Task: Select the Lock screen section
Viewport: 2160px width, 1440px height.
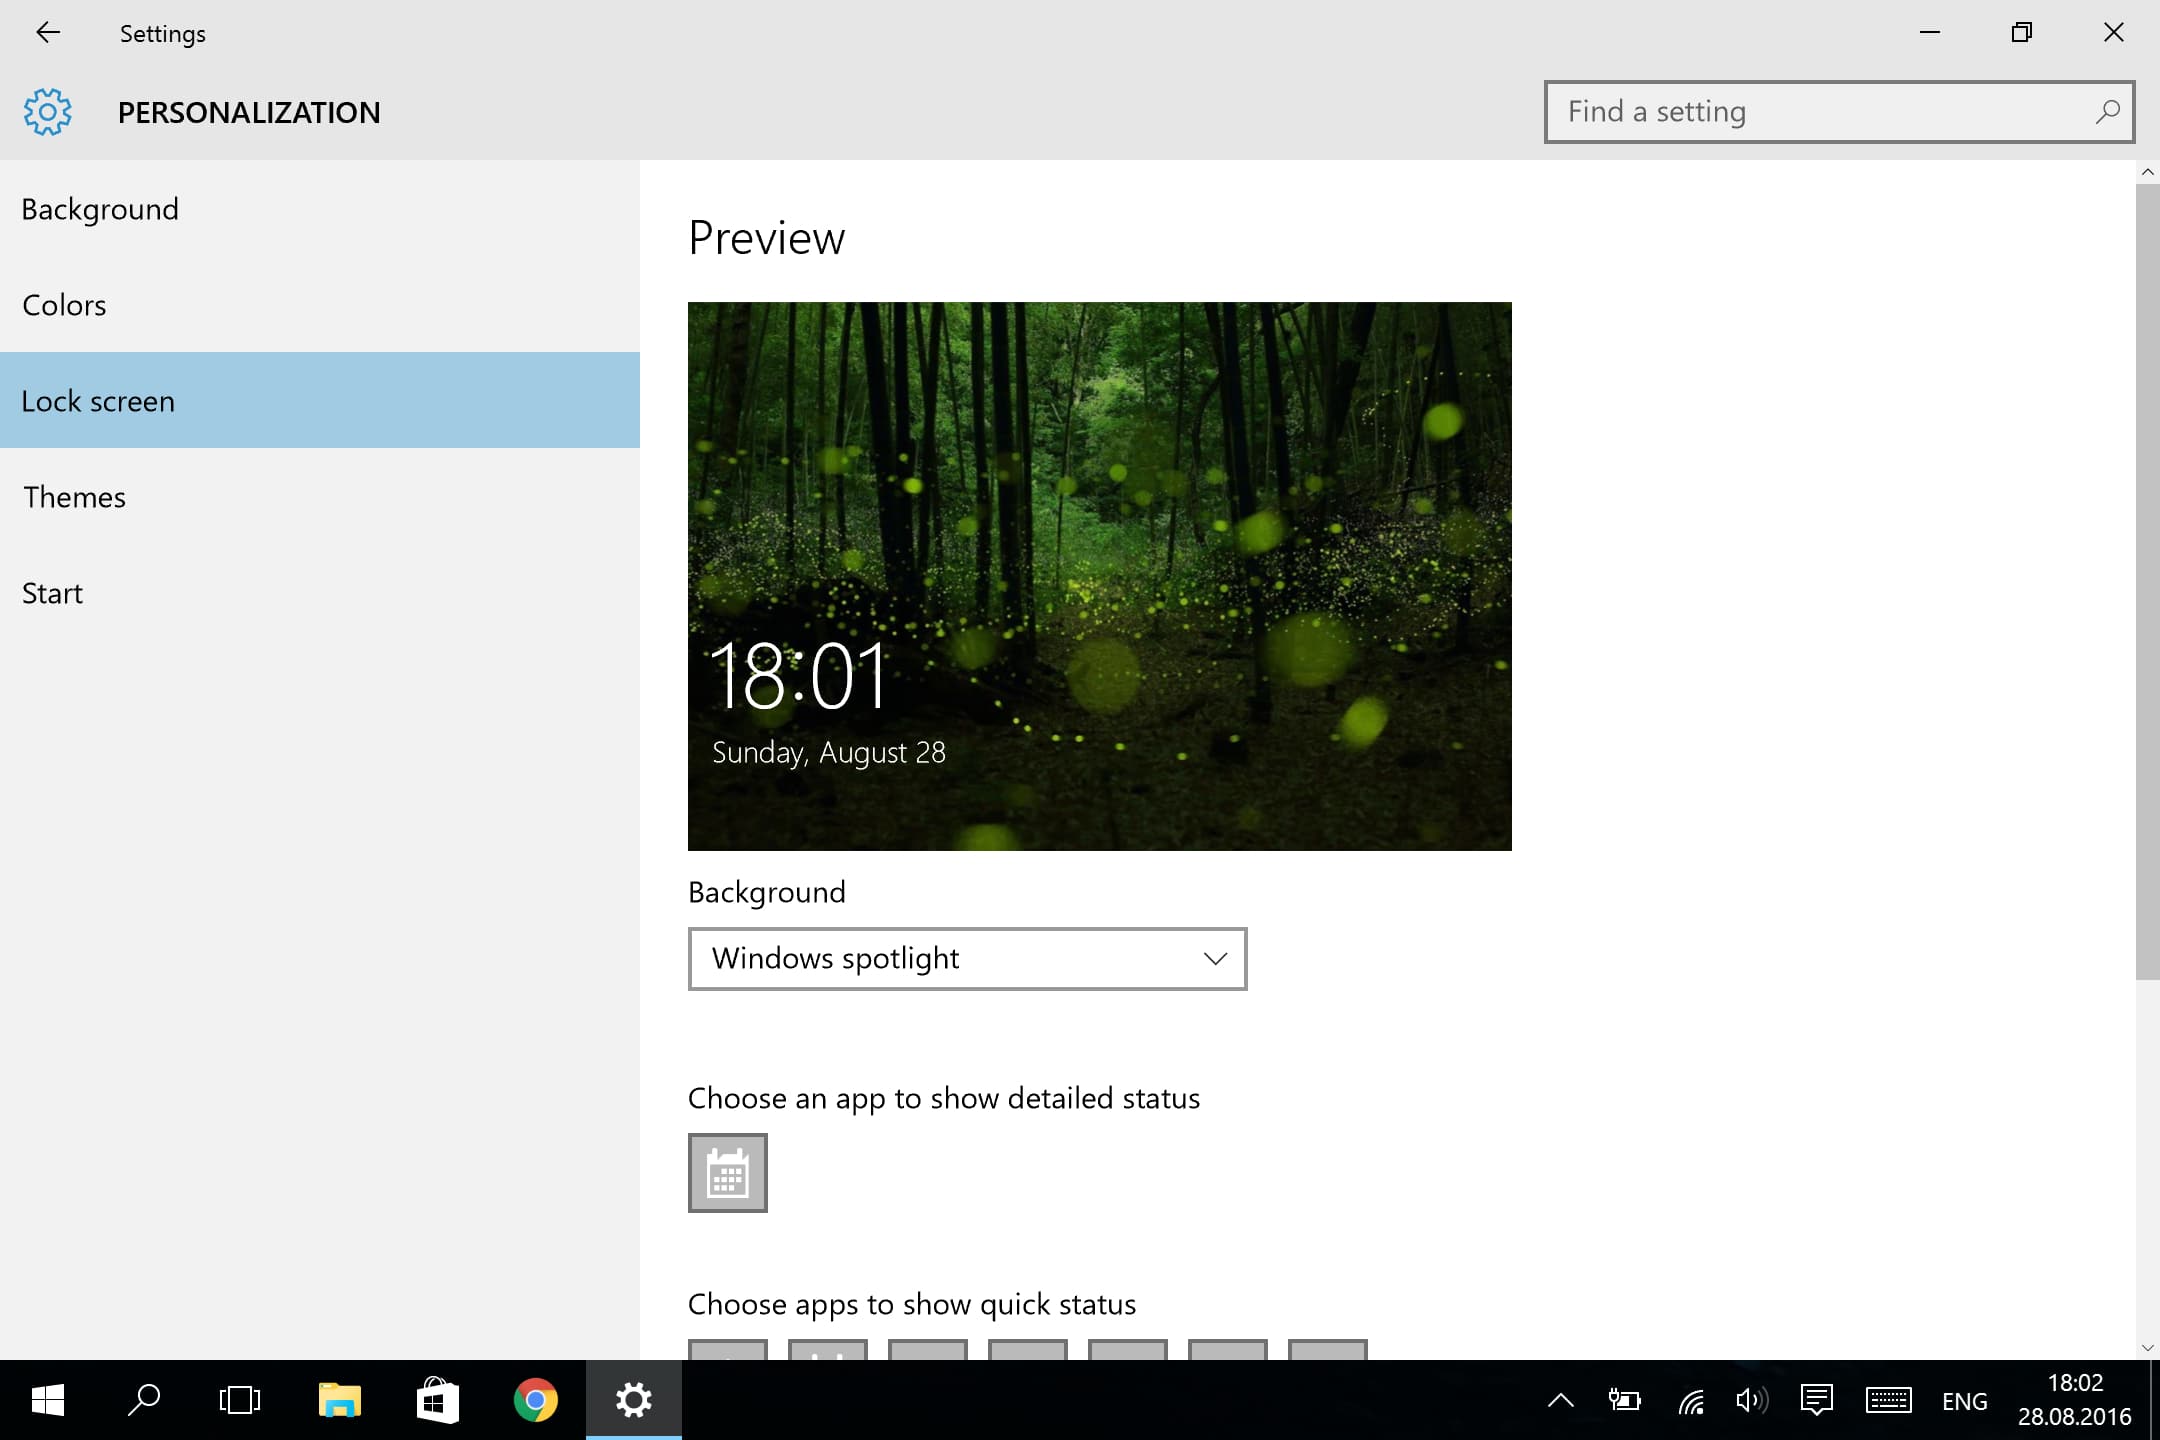Action: pos(320,400)
